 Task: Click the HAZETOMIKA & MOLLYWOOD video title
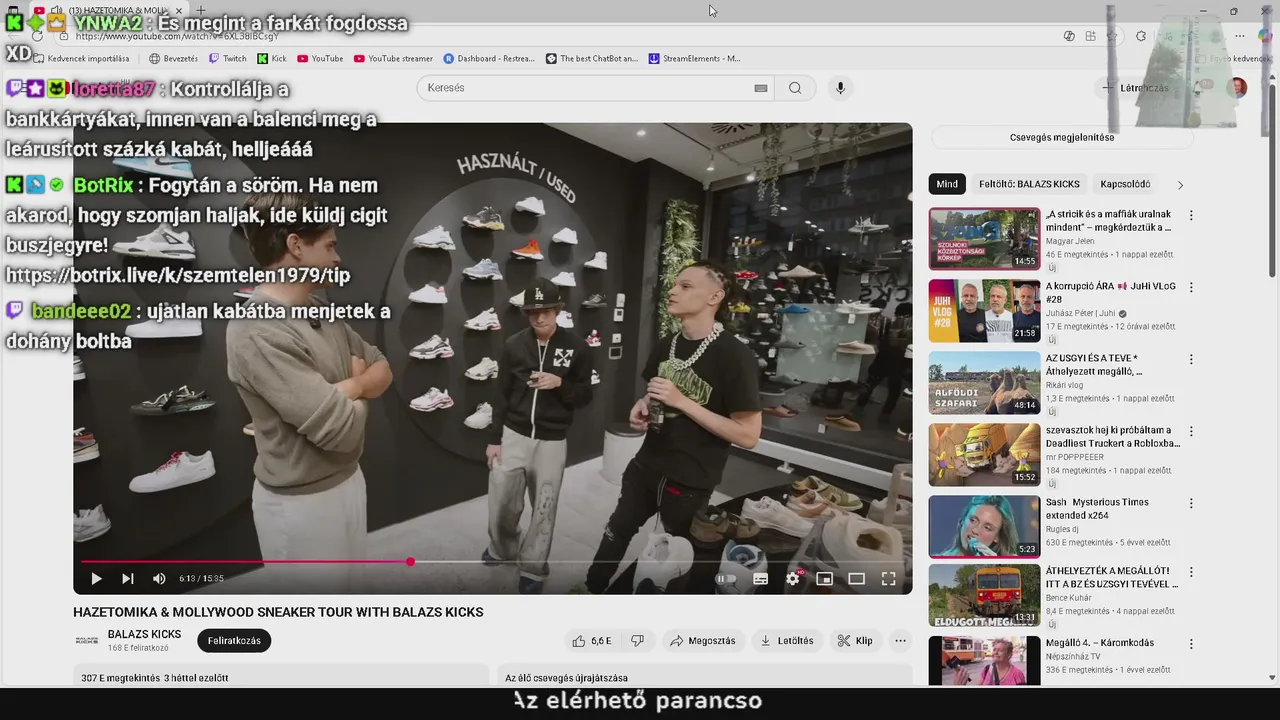278,612
